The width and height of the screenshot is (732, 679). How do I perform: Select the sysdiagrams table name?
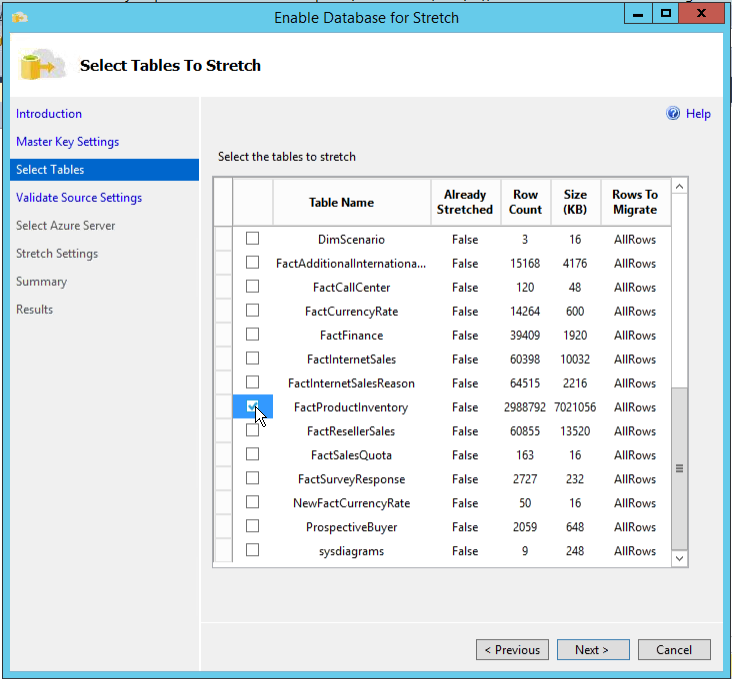click(351, 551)
